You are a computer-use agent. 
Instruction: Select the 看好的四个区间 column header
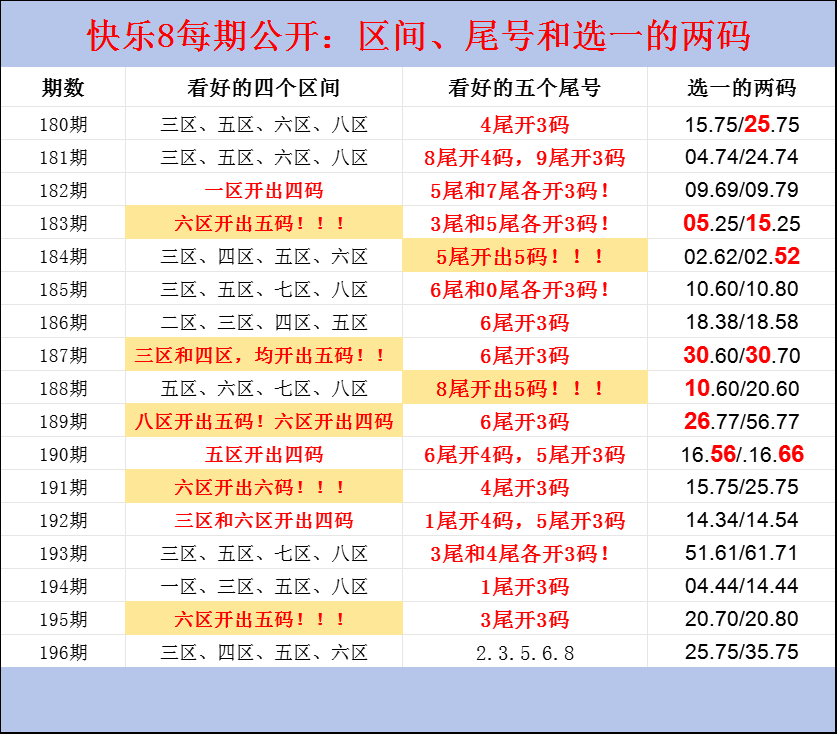tap(264, 88)
